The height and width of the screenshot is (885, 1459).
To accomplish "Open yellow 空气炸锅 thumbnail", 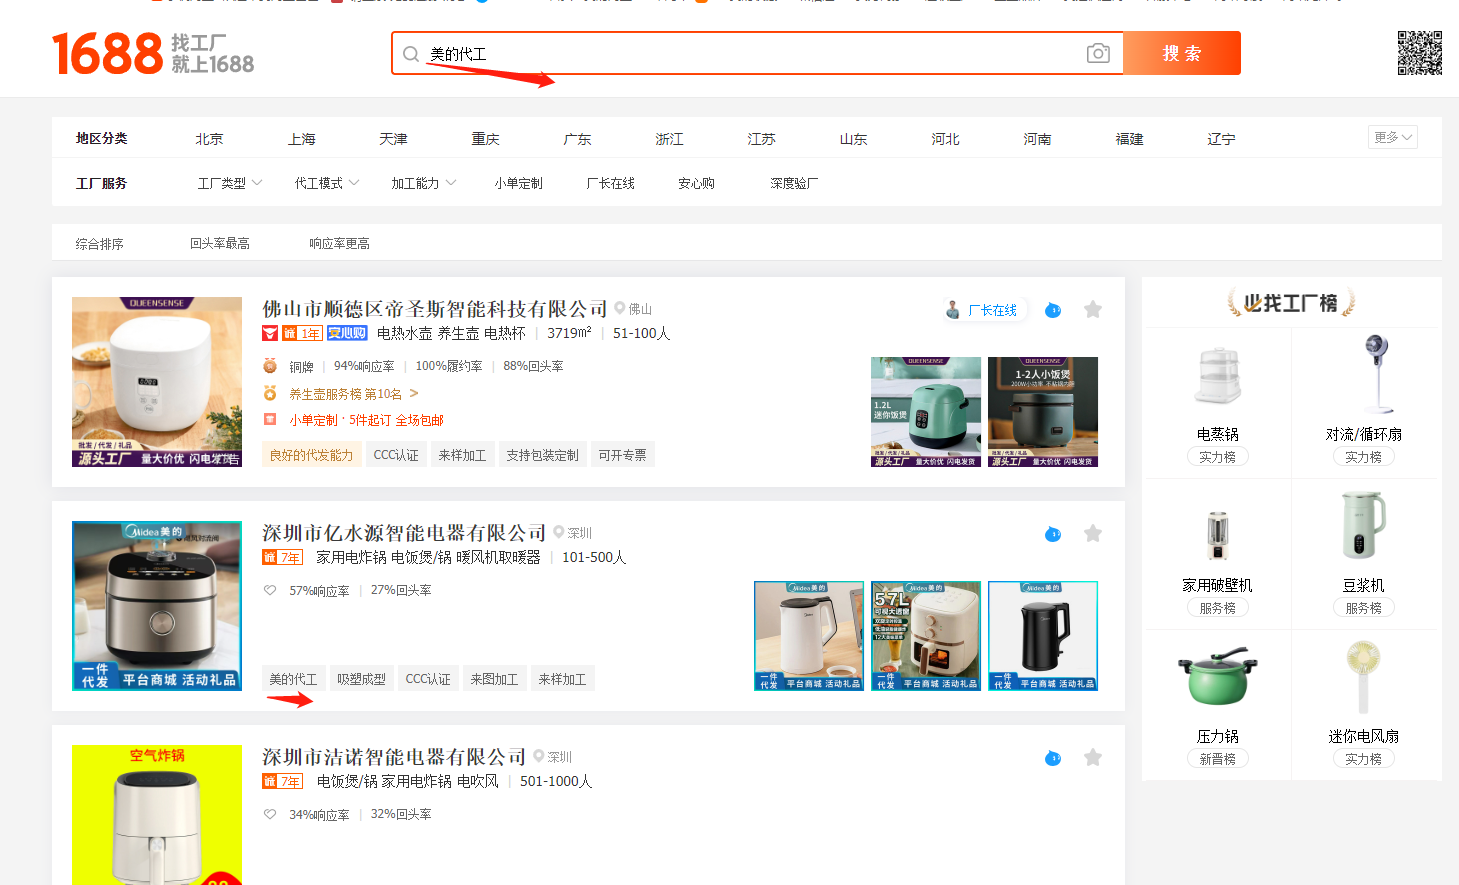I will click(157, 815).
